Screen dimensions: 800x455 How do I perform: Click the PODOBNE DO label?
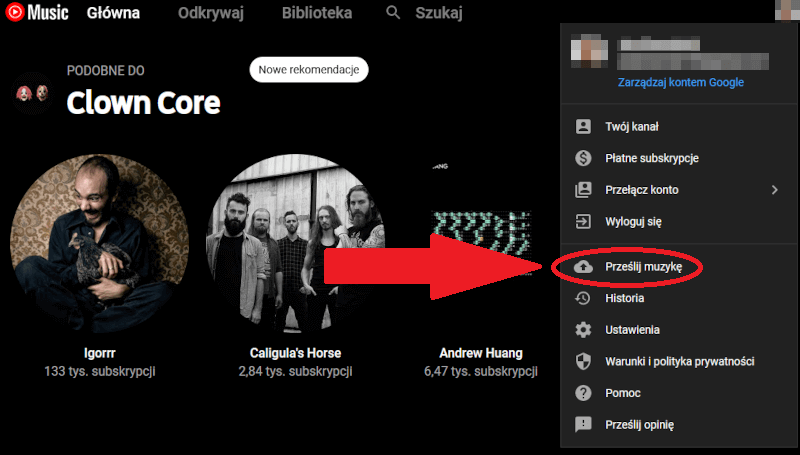click(106, 70)
